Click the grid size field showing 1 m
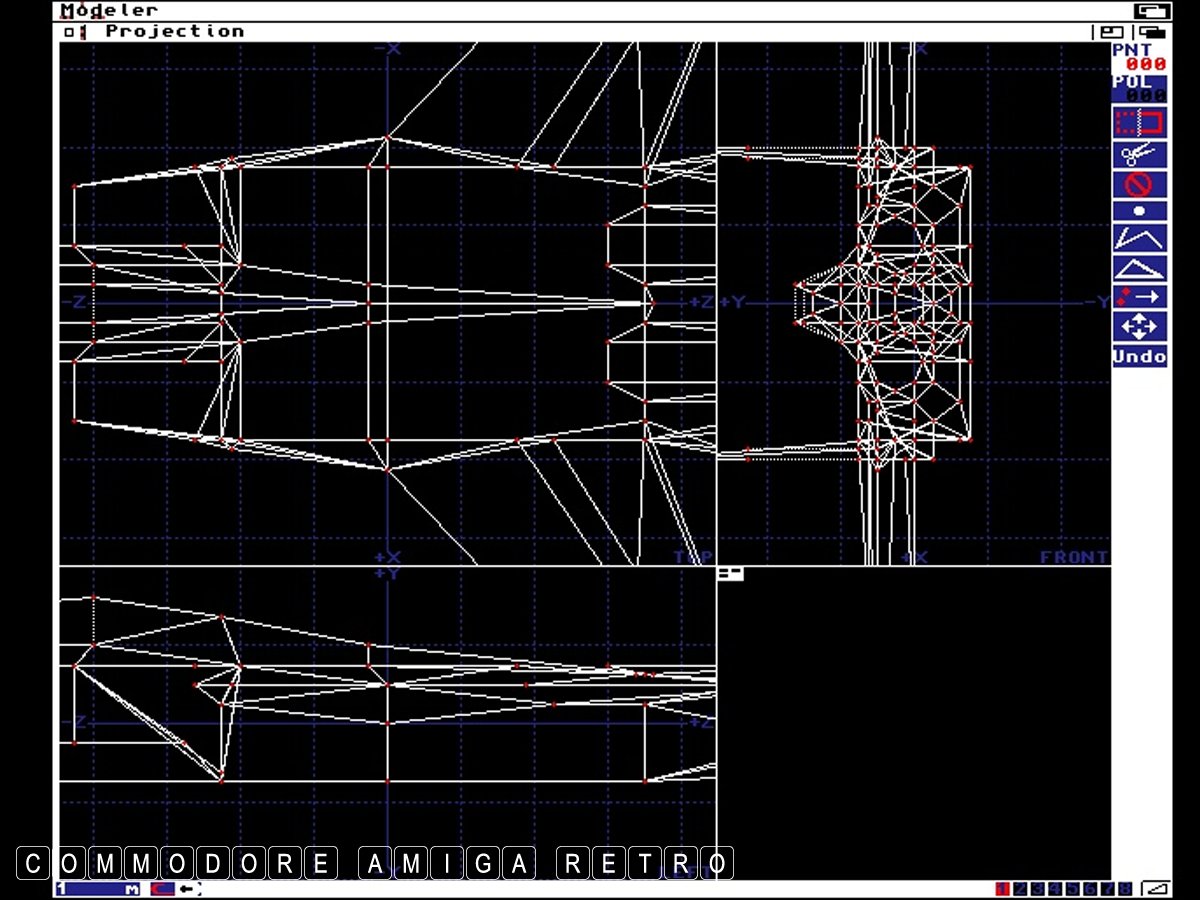The image size is (1200, 900). pos(99,888)
